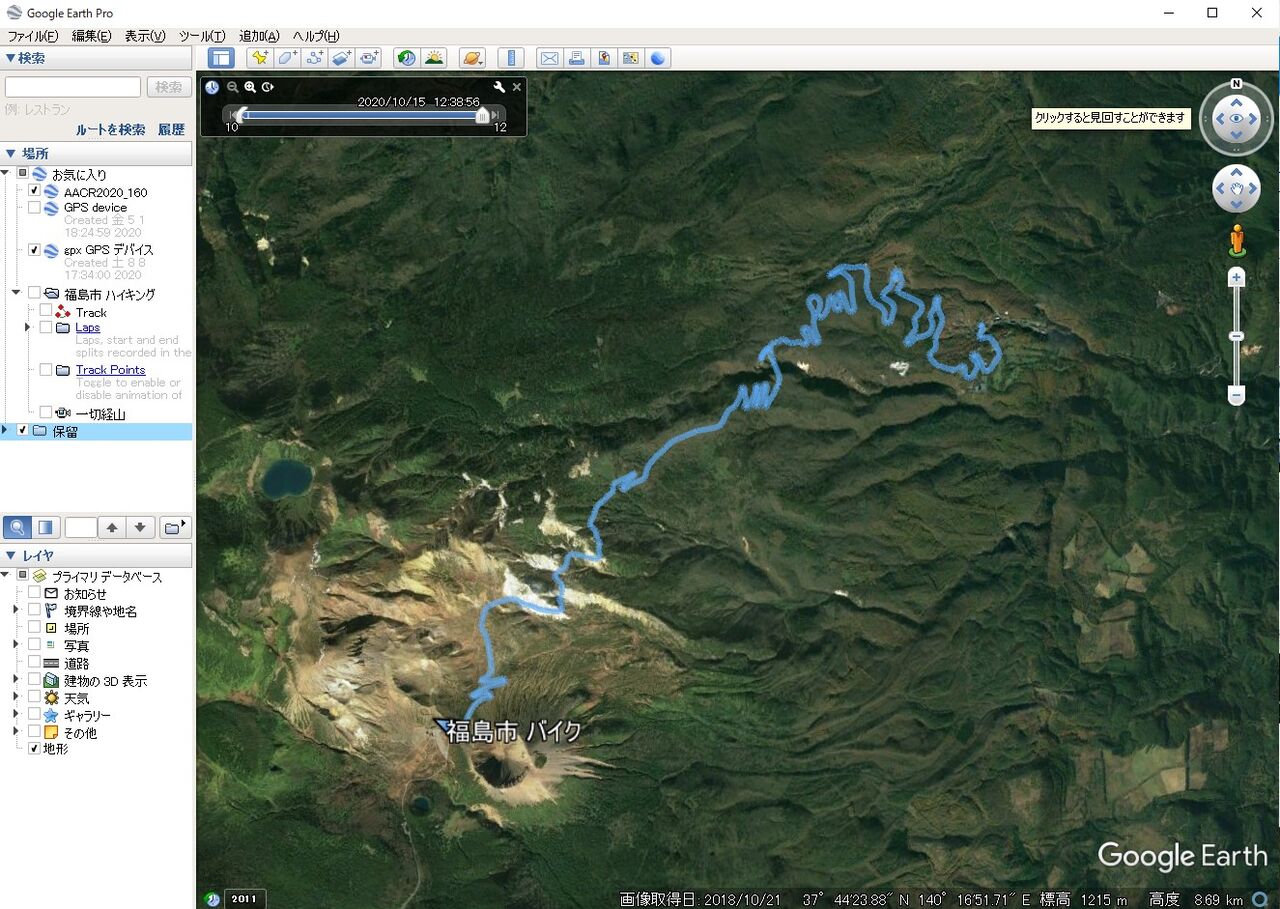Collapse the 福島市 ハイキング tree node
Viewport: 1280px width, 909px height.
click(17, 293)
